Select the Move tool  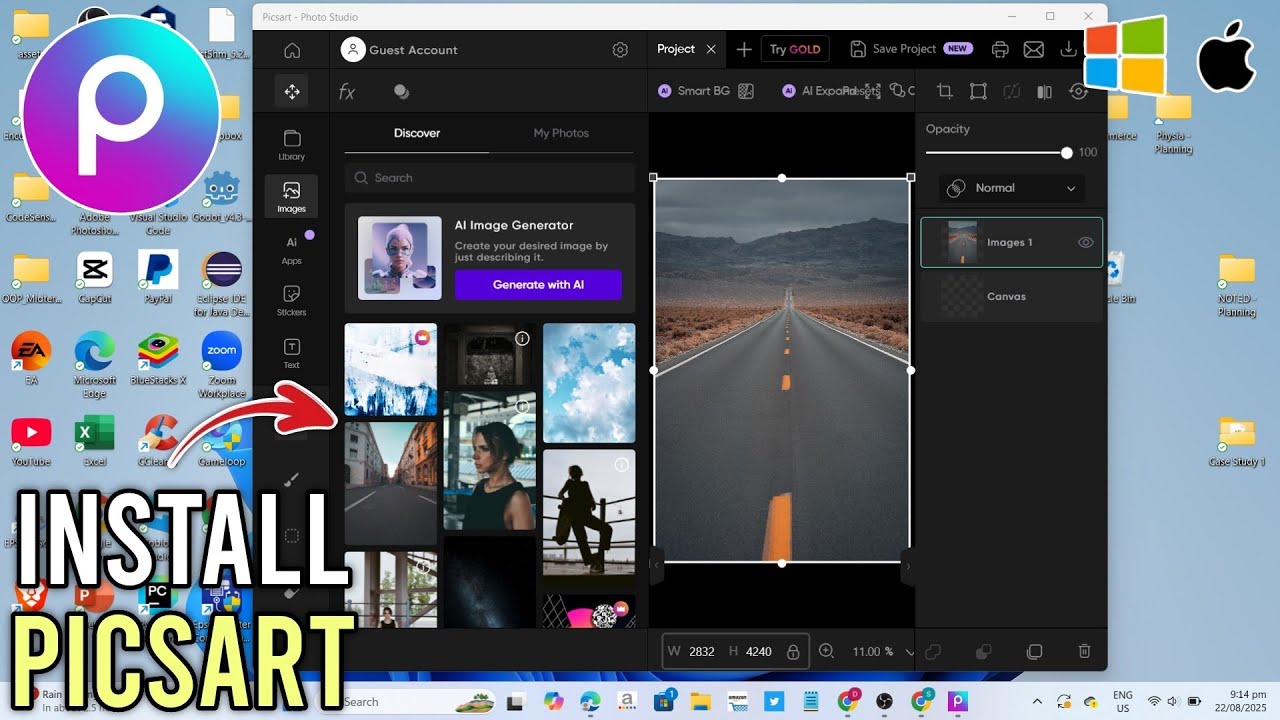[292, 92]
